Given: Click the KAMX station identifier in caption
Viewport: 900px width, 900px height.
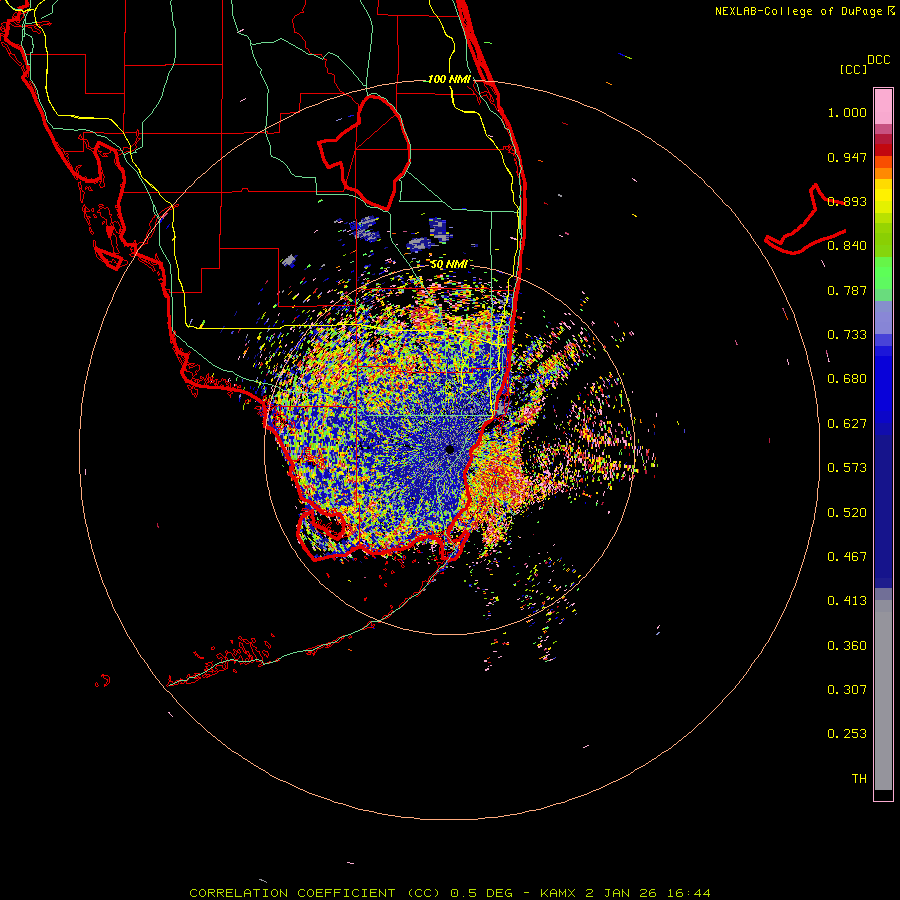Looking at the screenshot, I should 558,893.
